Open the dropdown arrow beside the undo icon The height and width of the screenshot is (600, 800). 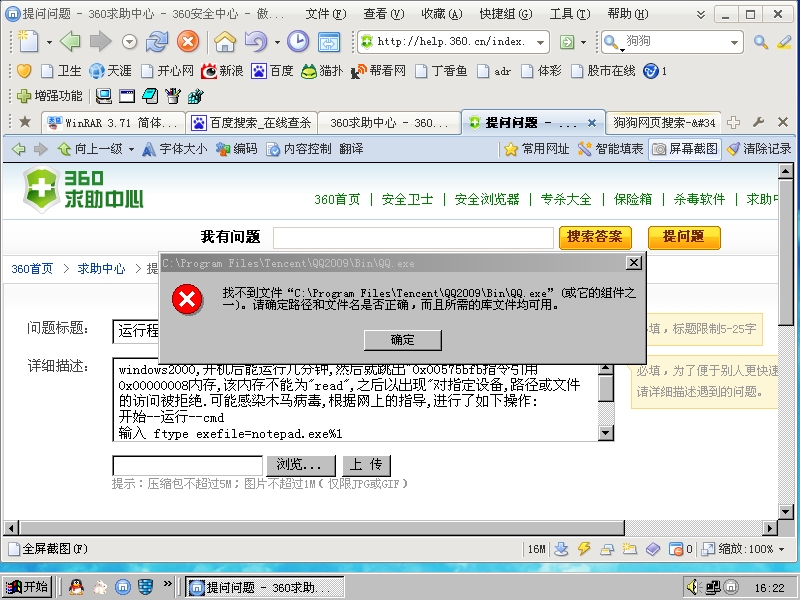pyautogui.click(x=277, y=43)
